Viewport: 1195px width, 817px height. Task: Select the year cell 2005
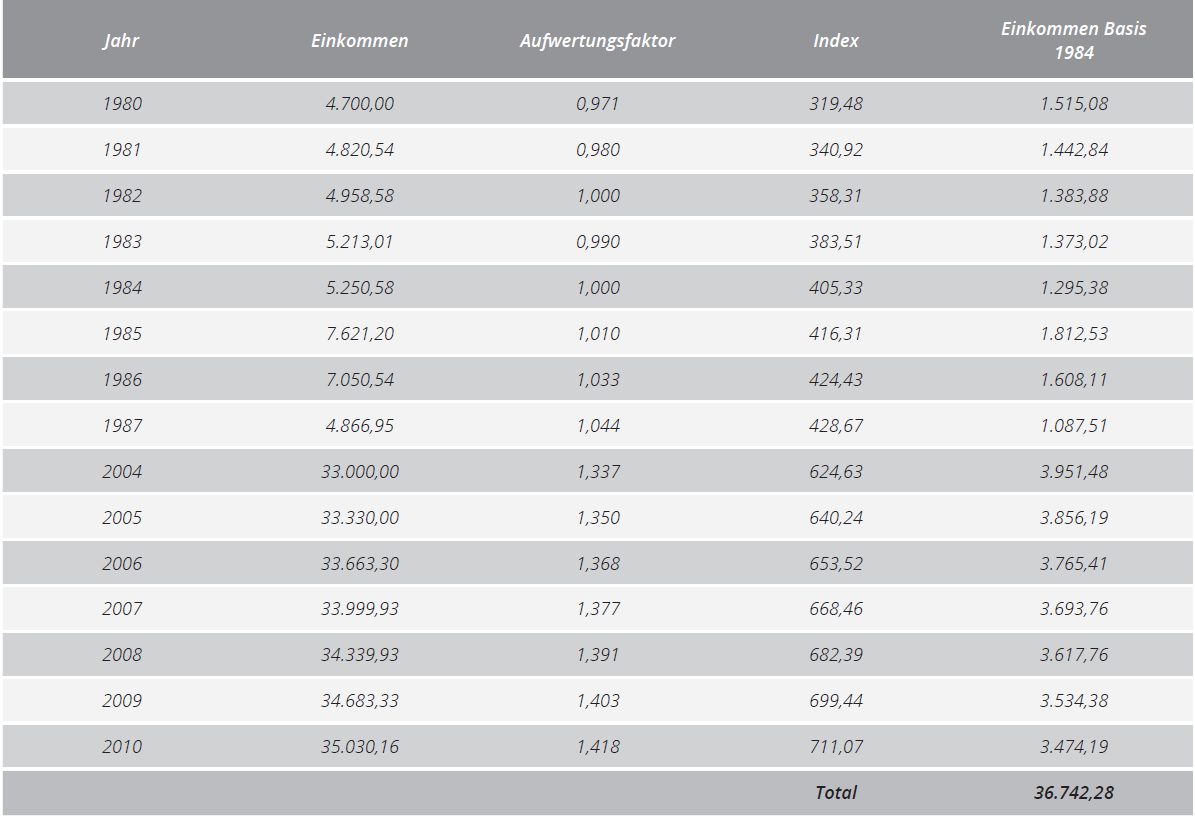(122, 517)
